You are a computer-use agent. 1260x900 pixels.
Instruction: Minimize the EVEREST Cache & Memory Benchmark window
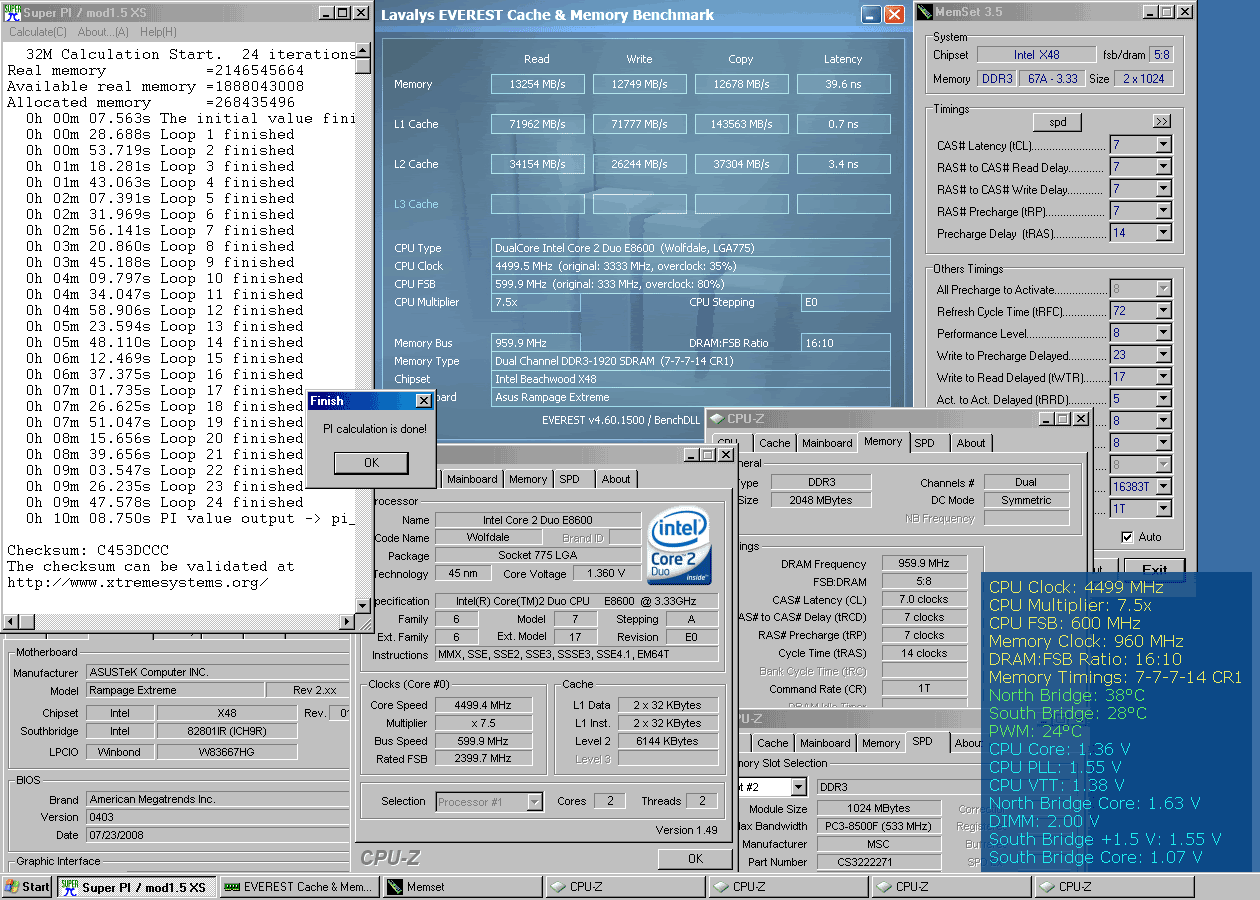871,14
